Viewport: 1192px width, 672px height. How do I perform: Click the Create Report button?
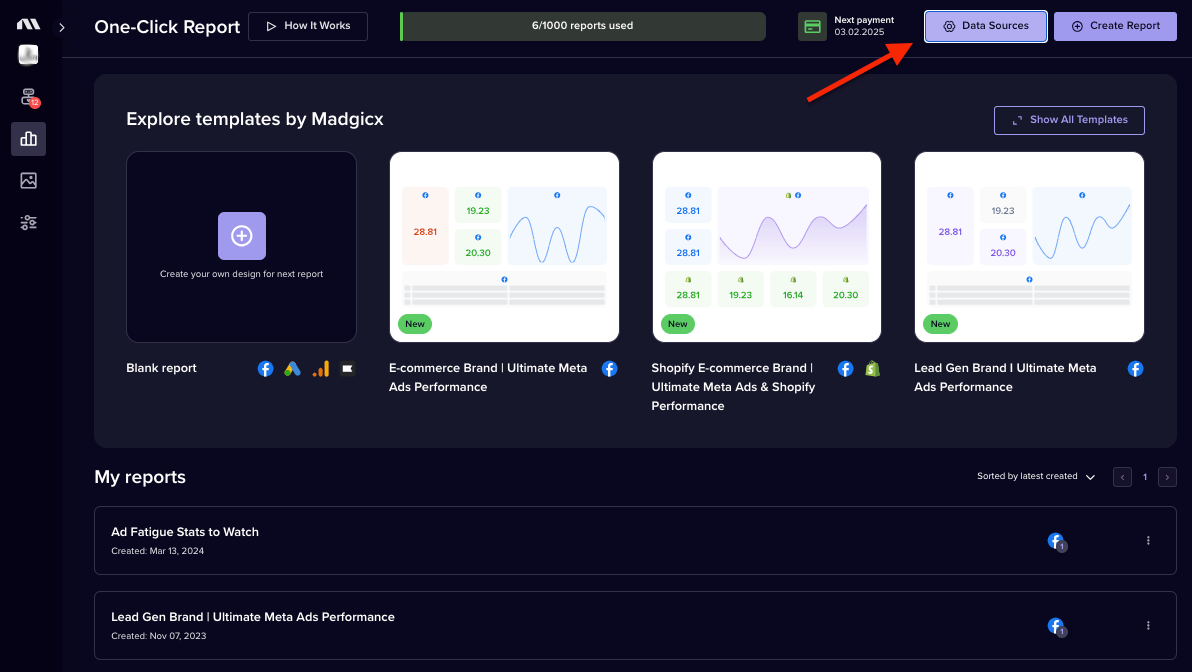point(1114,26)
